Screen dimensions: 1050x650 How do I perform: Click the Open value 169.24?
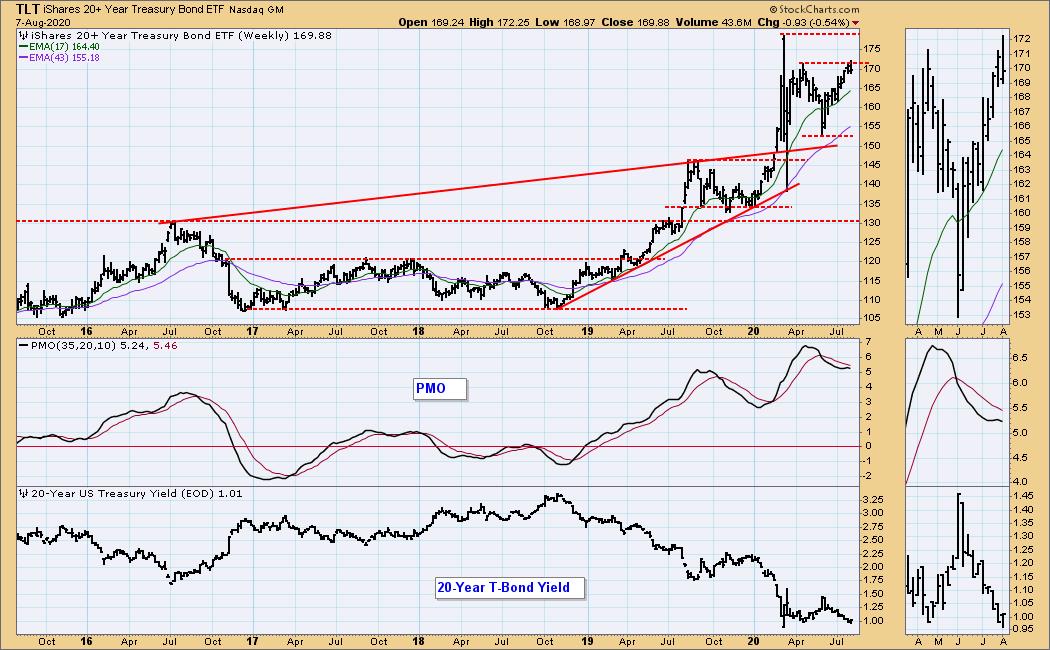click(x=449, y=22)
